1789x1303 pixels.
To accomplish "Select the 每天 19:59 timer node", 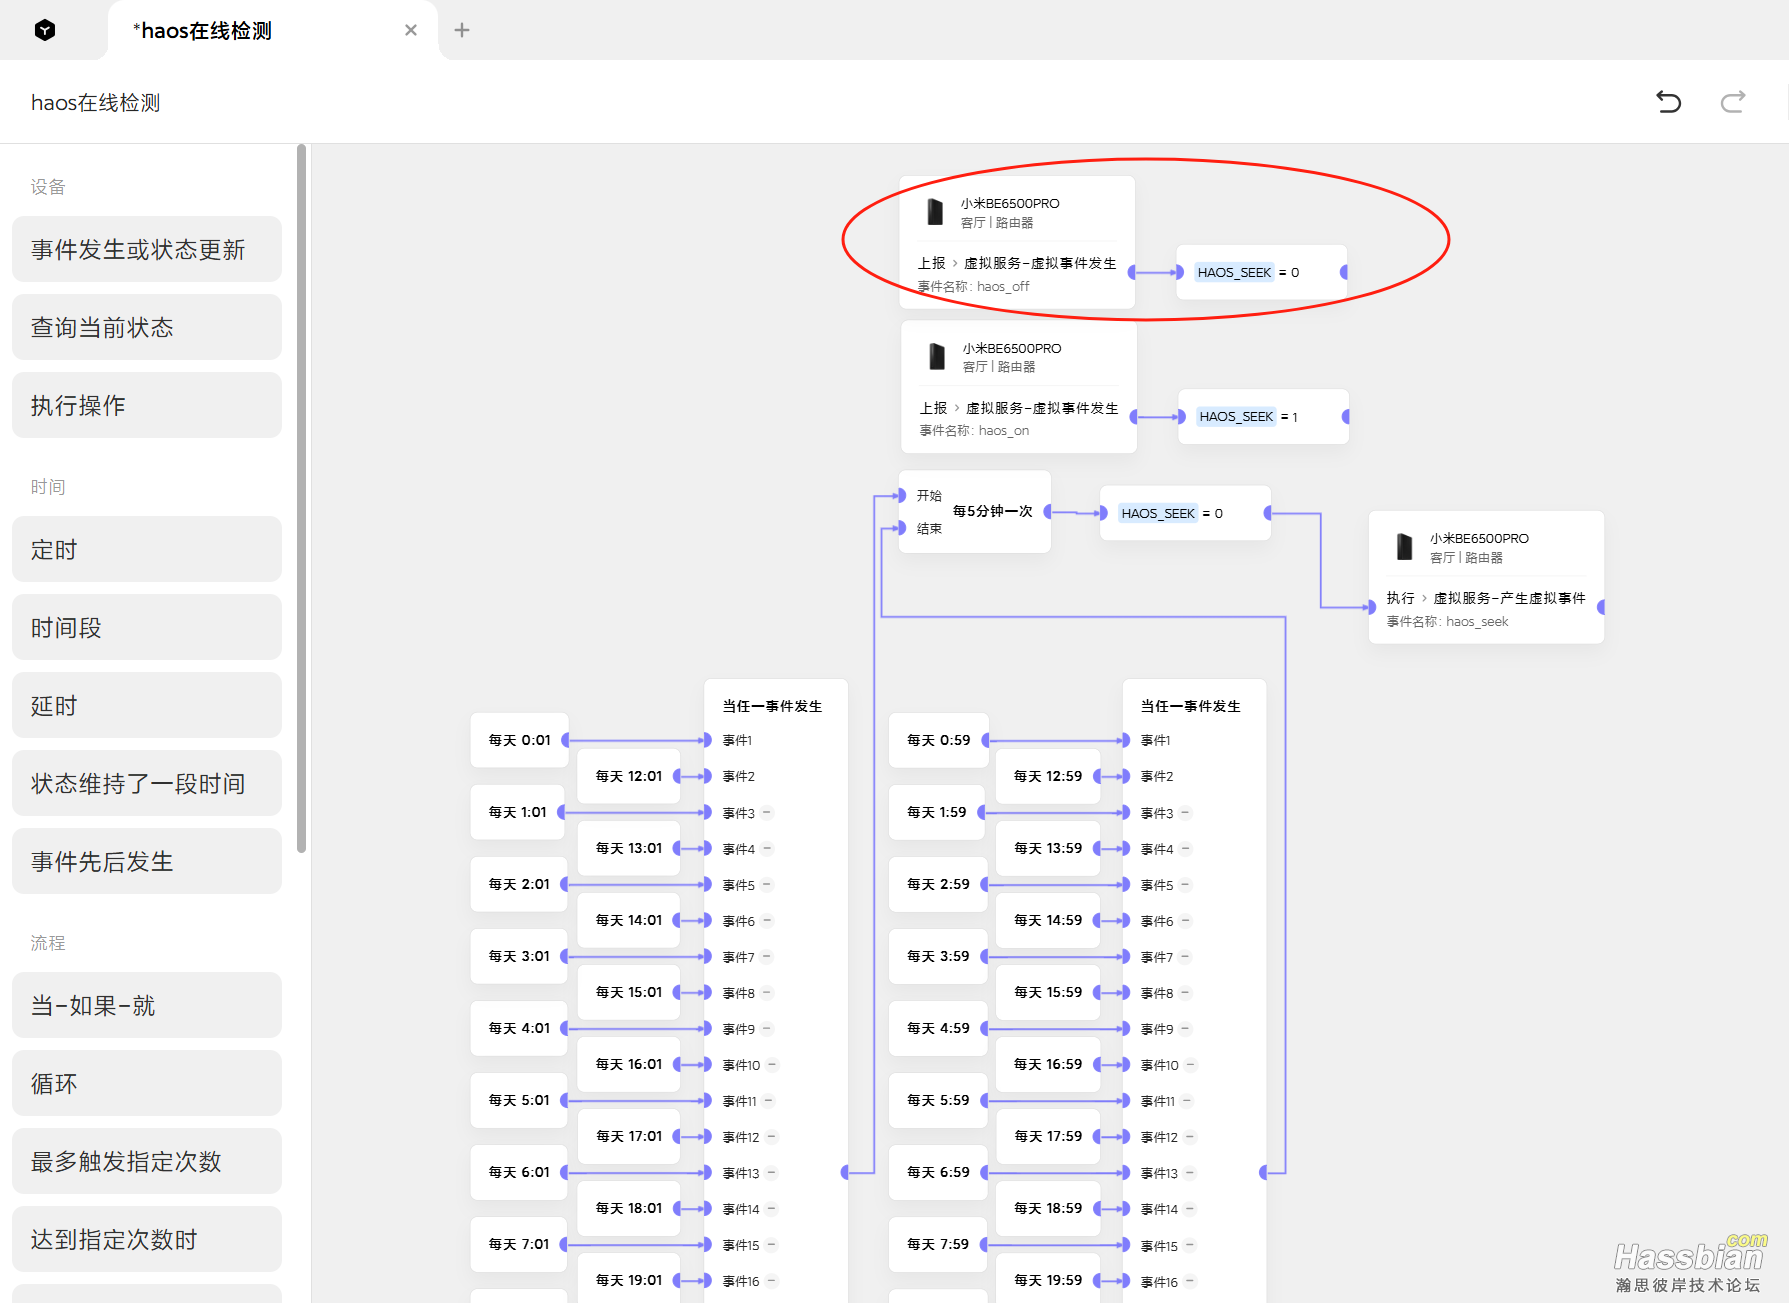I will click(1048, 1280).
